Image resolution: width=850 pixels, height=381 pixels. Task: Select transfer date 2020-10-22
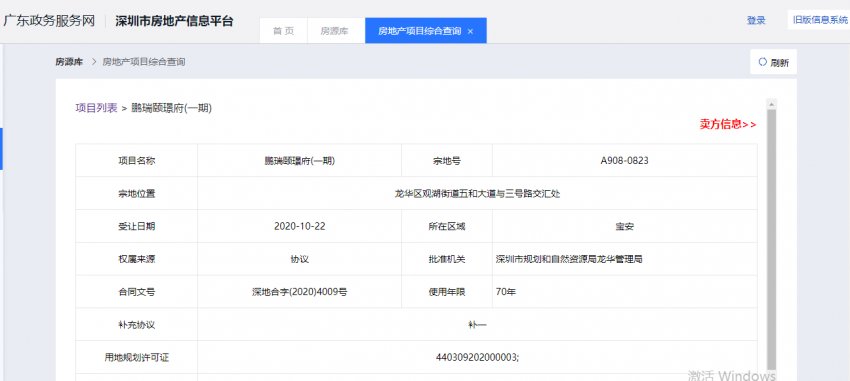point(300,226)
